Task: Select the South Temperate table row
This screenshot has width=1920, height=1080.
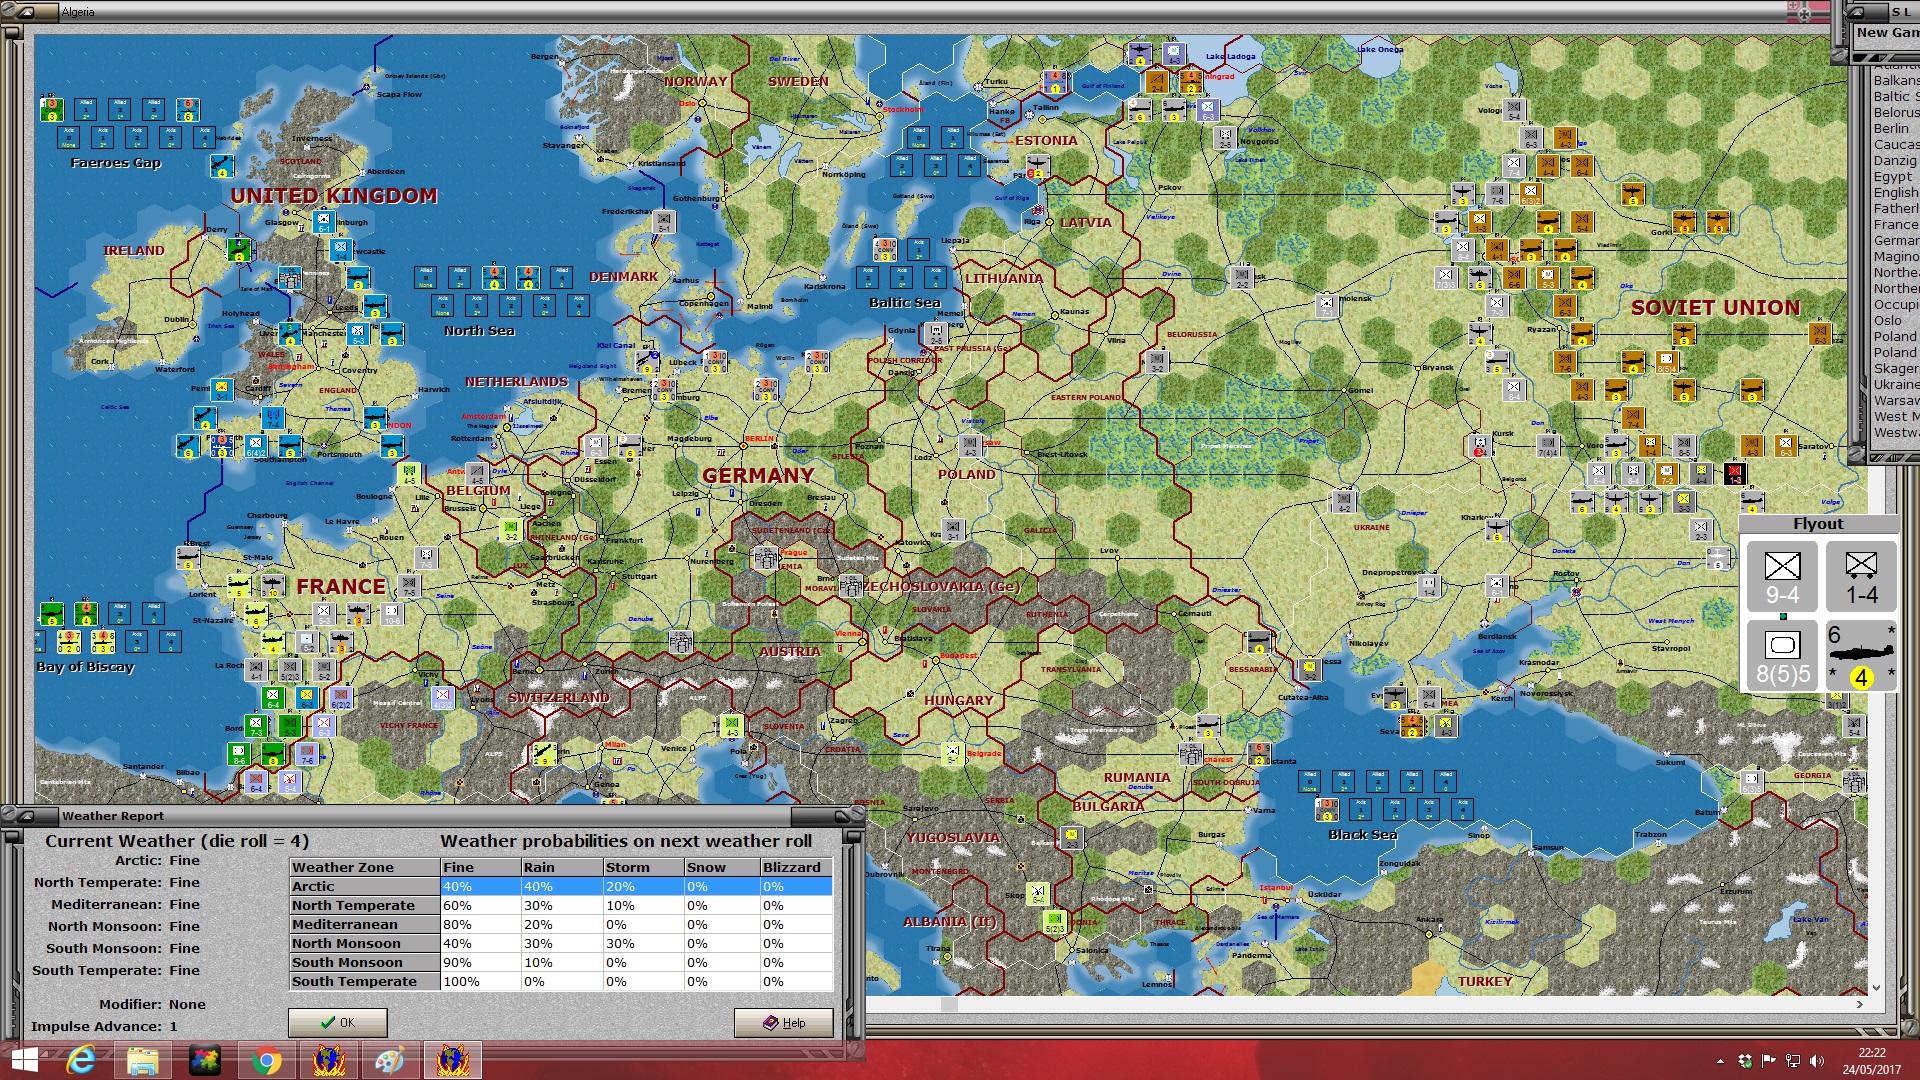Action: point(561,981)
